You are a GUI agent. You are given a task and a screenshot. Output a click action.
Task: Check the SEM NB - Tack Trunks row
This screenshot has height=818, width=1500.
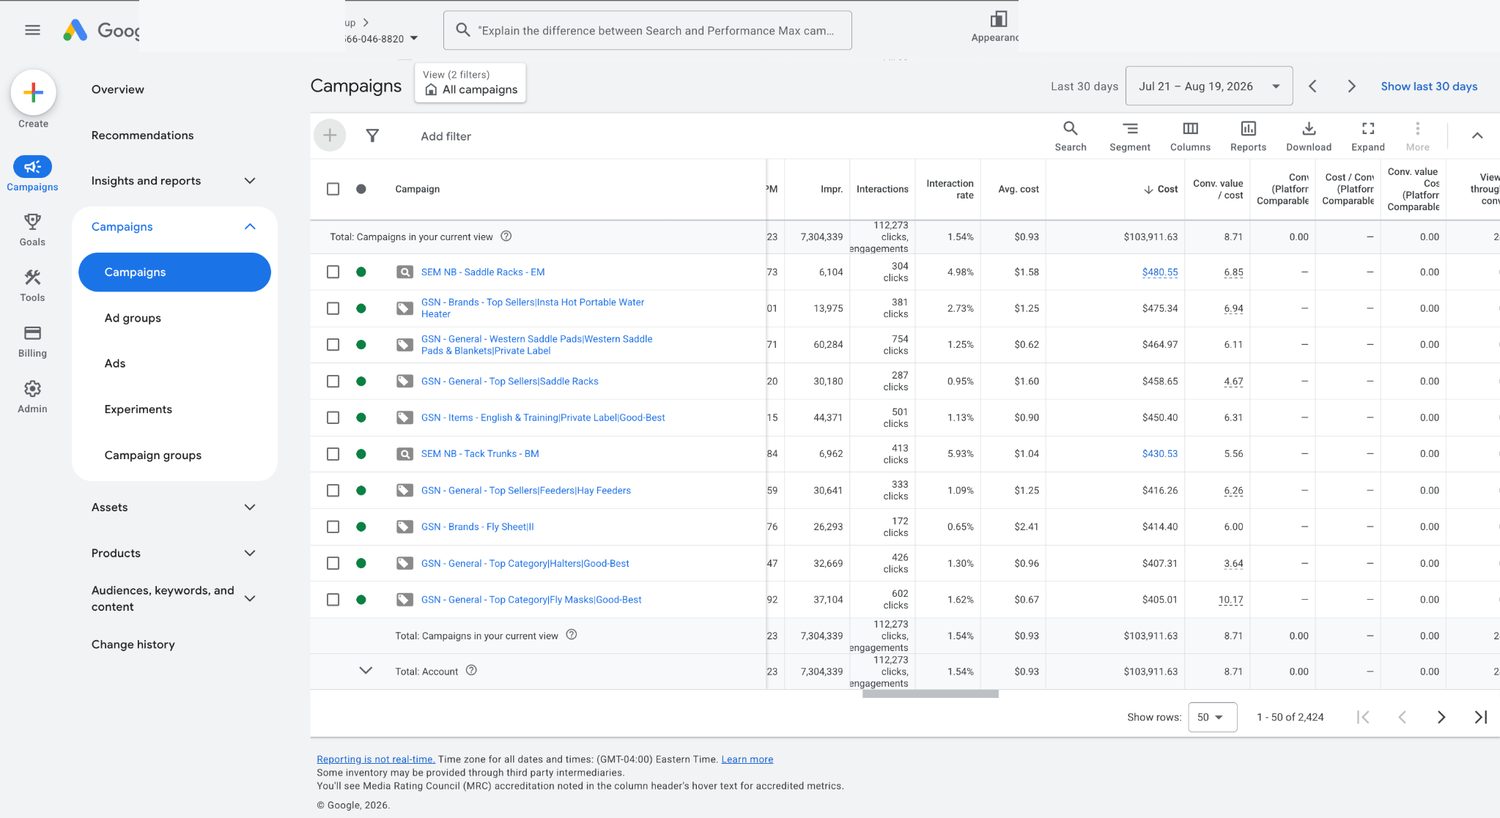tap(333, 454)
